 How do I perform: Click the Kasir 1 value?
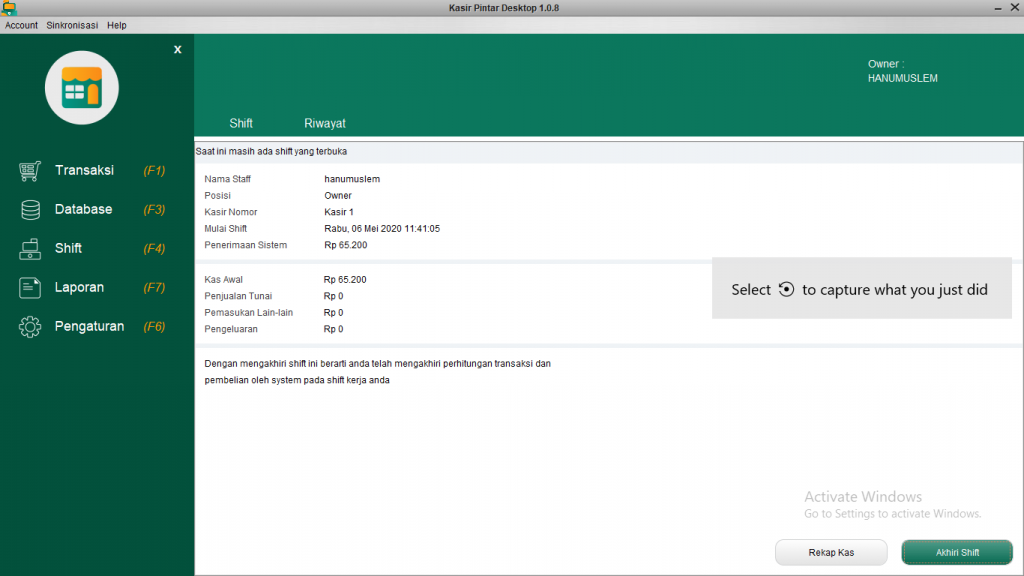[339, 212]
